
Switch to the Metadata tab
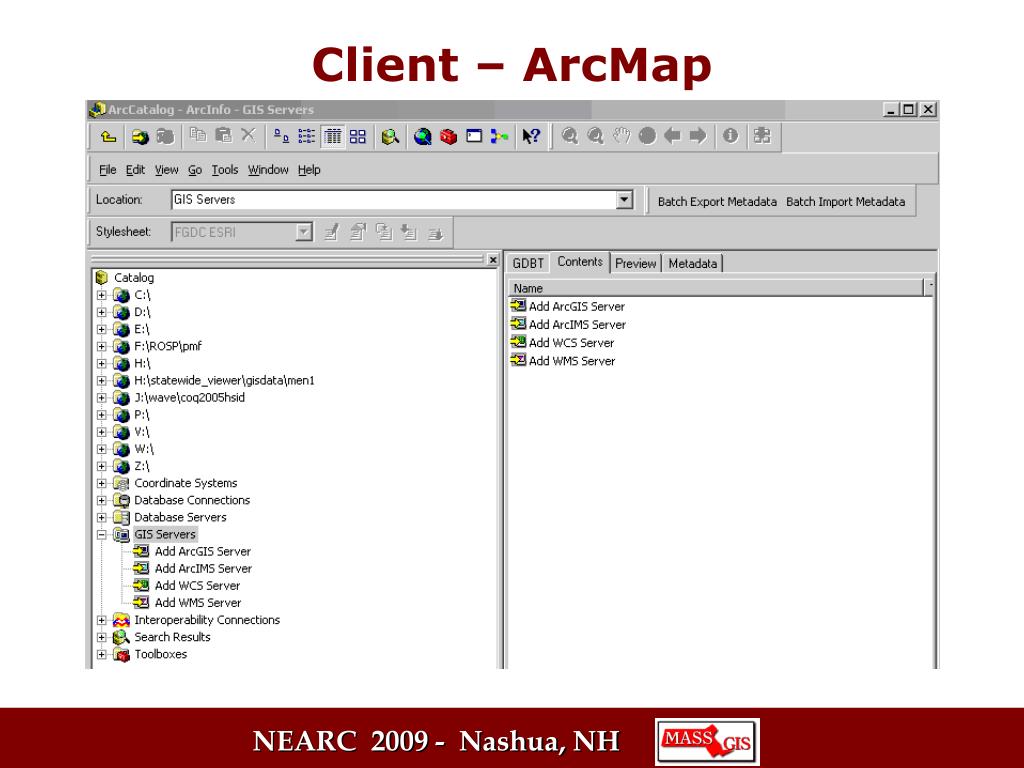(x=692, y=263)
